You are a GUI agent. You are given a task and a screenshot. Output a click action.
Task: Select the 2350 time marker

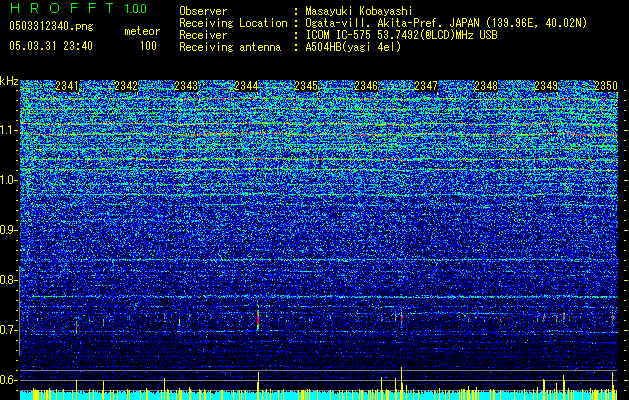[x=606, y=87]
